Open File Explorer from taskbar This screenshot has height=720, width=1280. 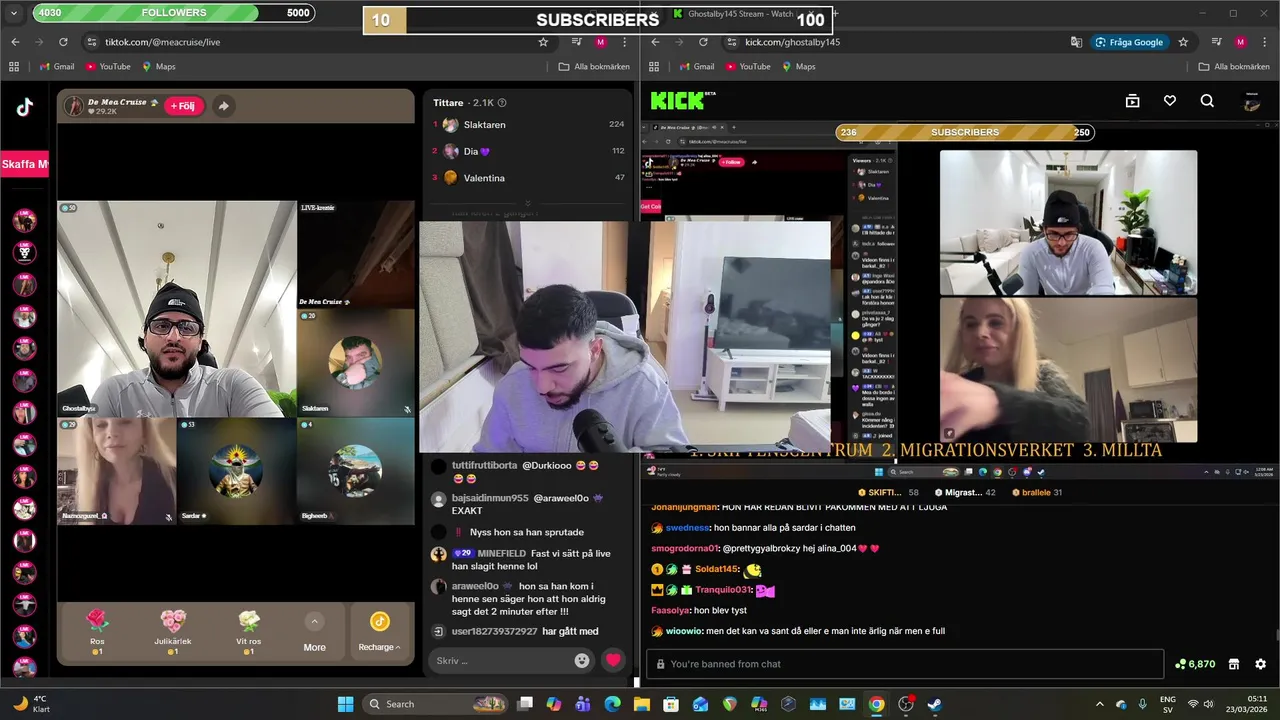pyautogui.click(x=641, y=704)
